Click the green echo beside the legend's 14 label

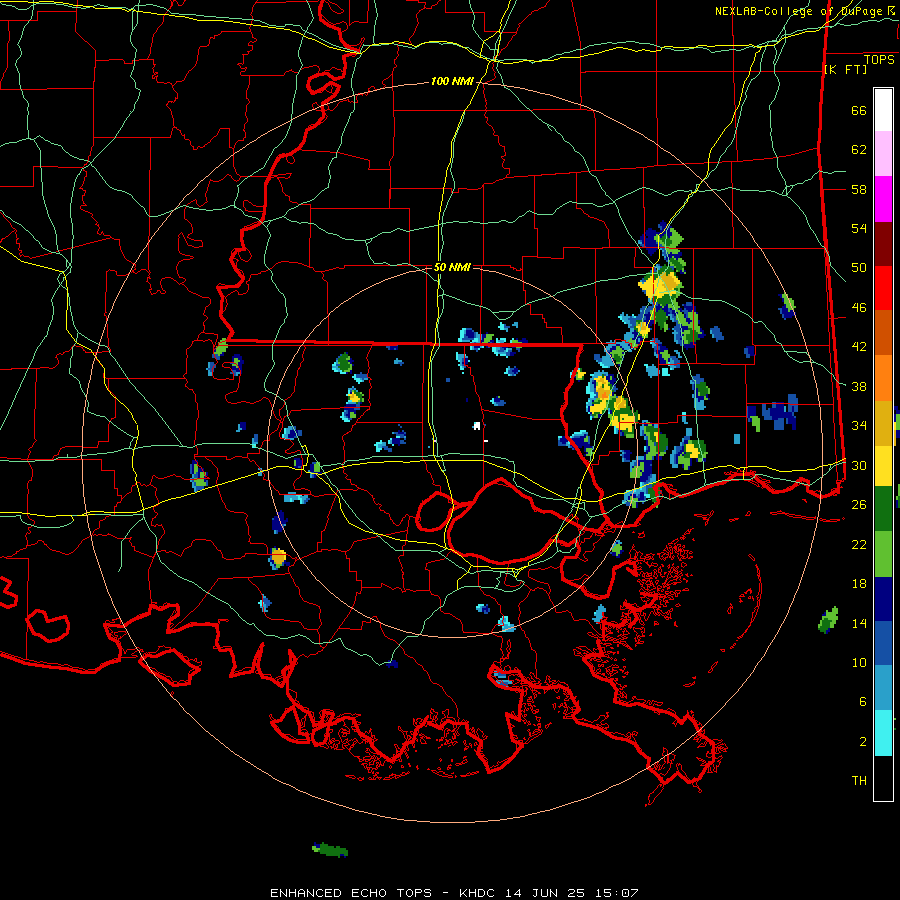[x=828, y=620]
